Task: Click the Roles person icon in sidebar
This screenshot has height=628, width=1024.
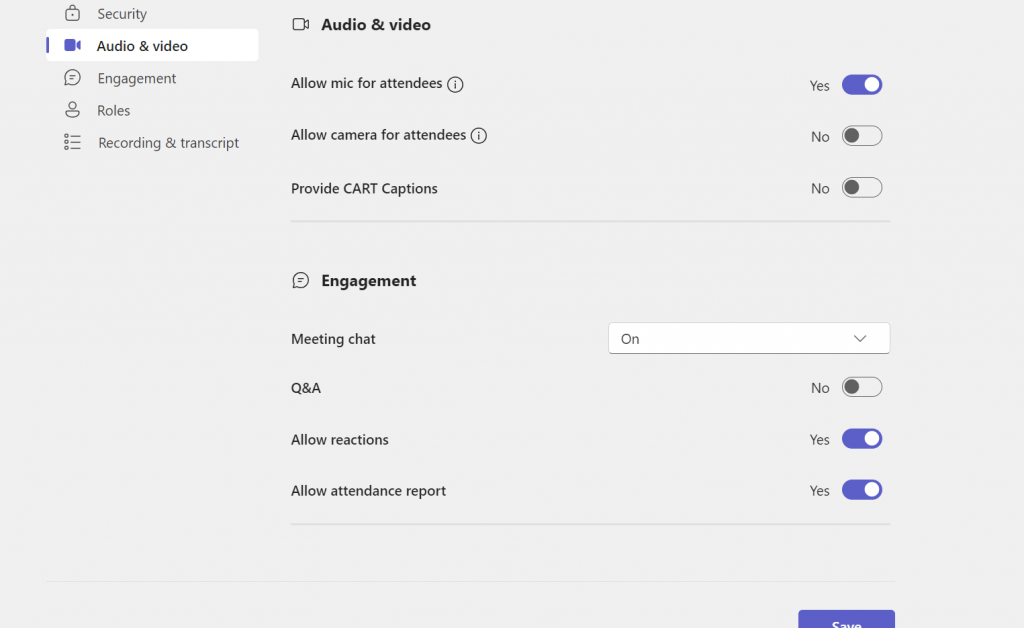Action: point(72,110)
